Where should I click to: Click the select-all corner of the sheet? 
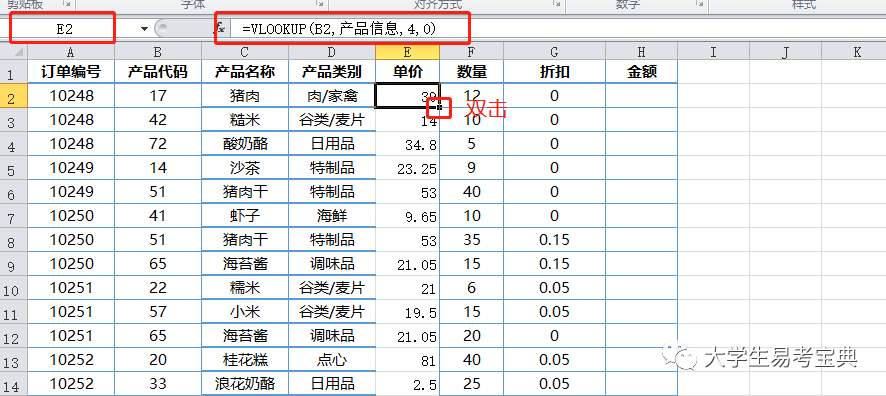14,52
